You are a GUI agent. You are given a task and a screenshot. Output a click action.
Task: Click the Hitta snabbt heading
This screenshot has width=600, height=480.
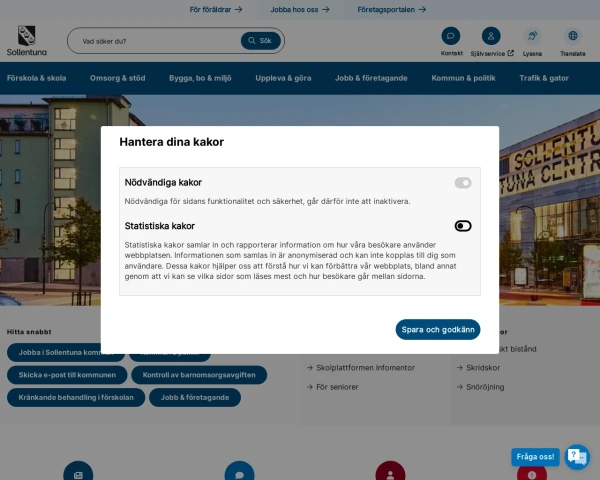[29, 332]
